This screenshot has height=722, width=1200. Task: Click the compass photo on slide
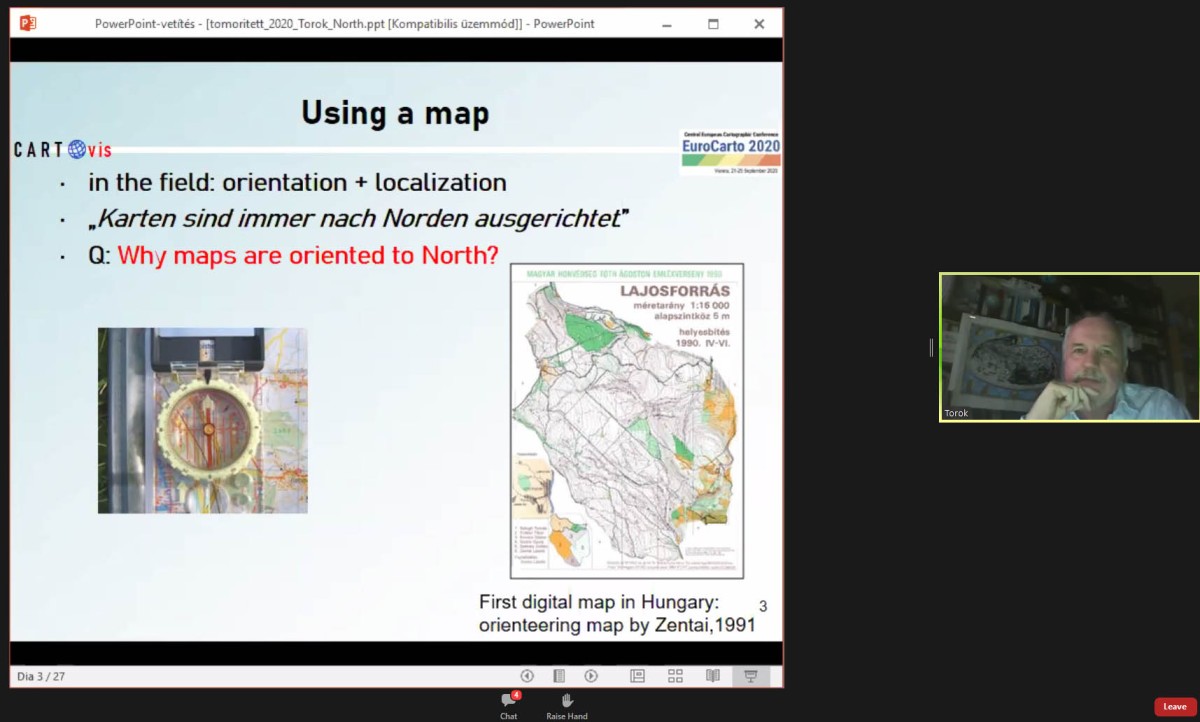203,420
